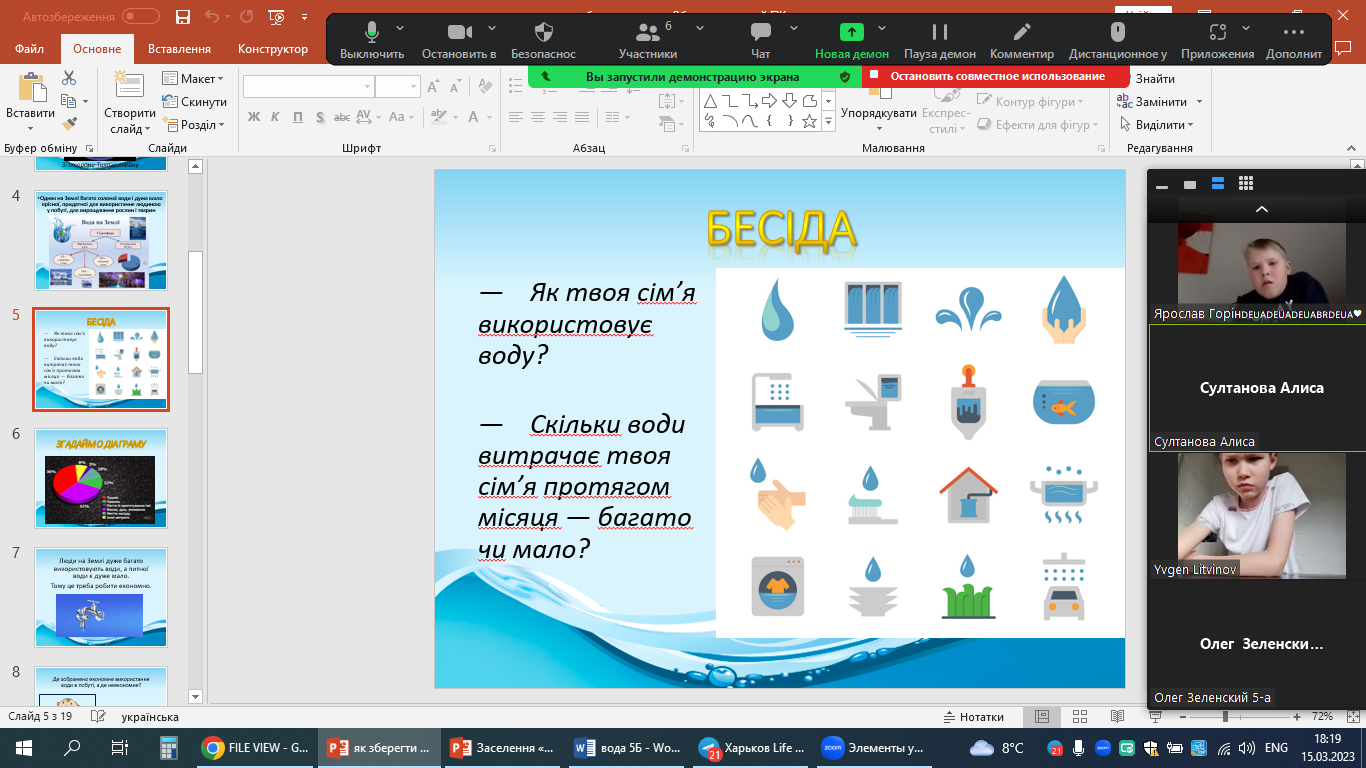Select the Основне ribbon tab
1366x768 pixels.
click(97, 49)
